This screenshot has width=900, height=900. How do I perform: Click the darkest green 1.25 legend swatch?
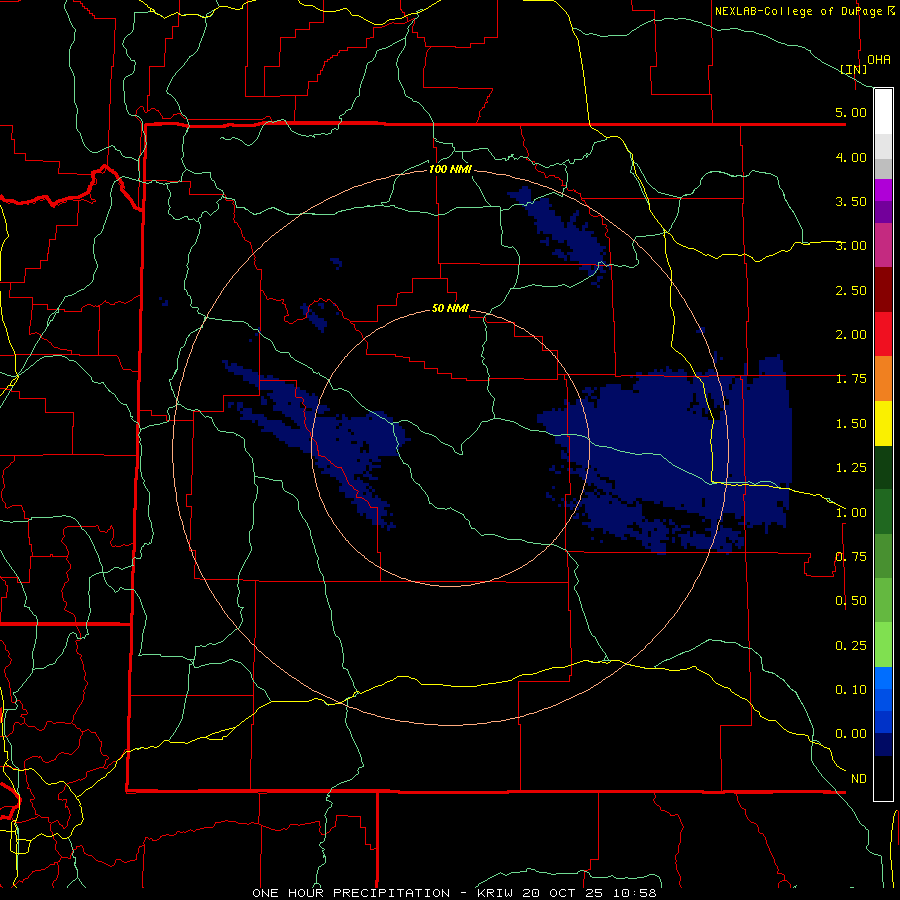pyautogui.click(x=883, y=467)
